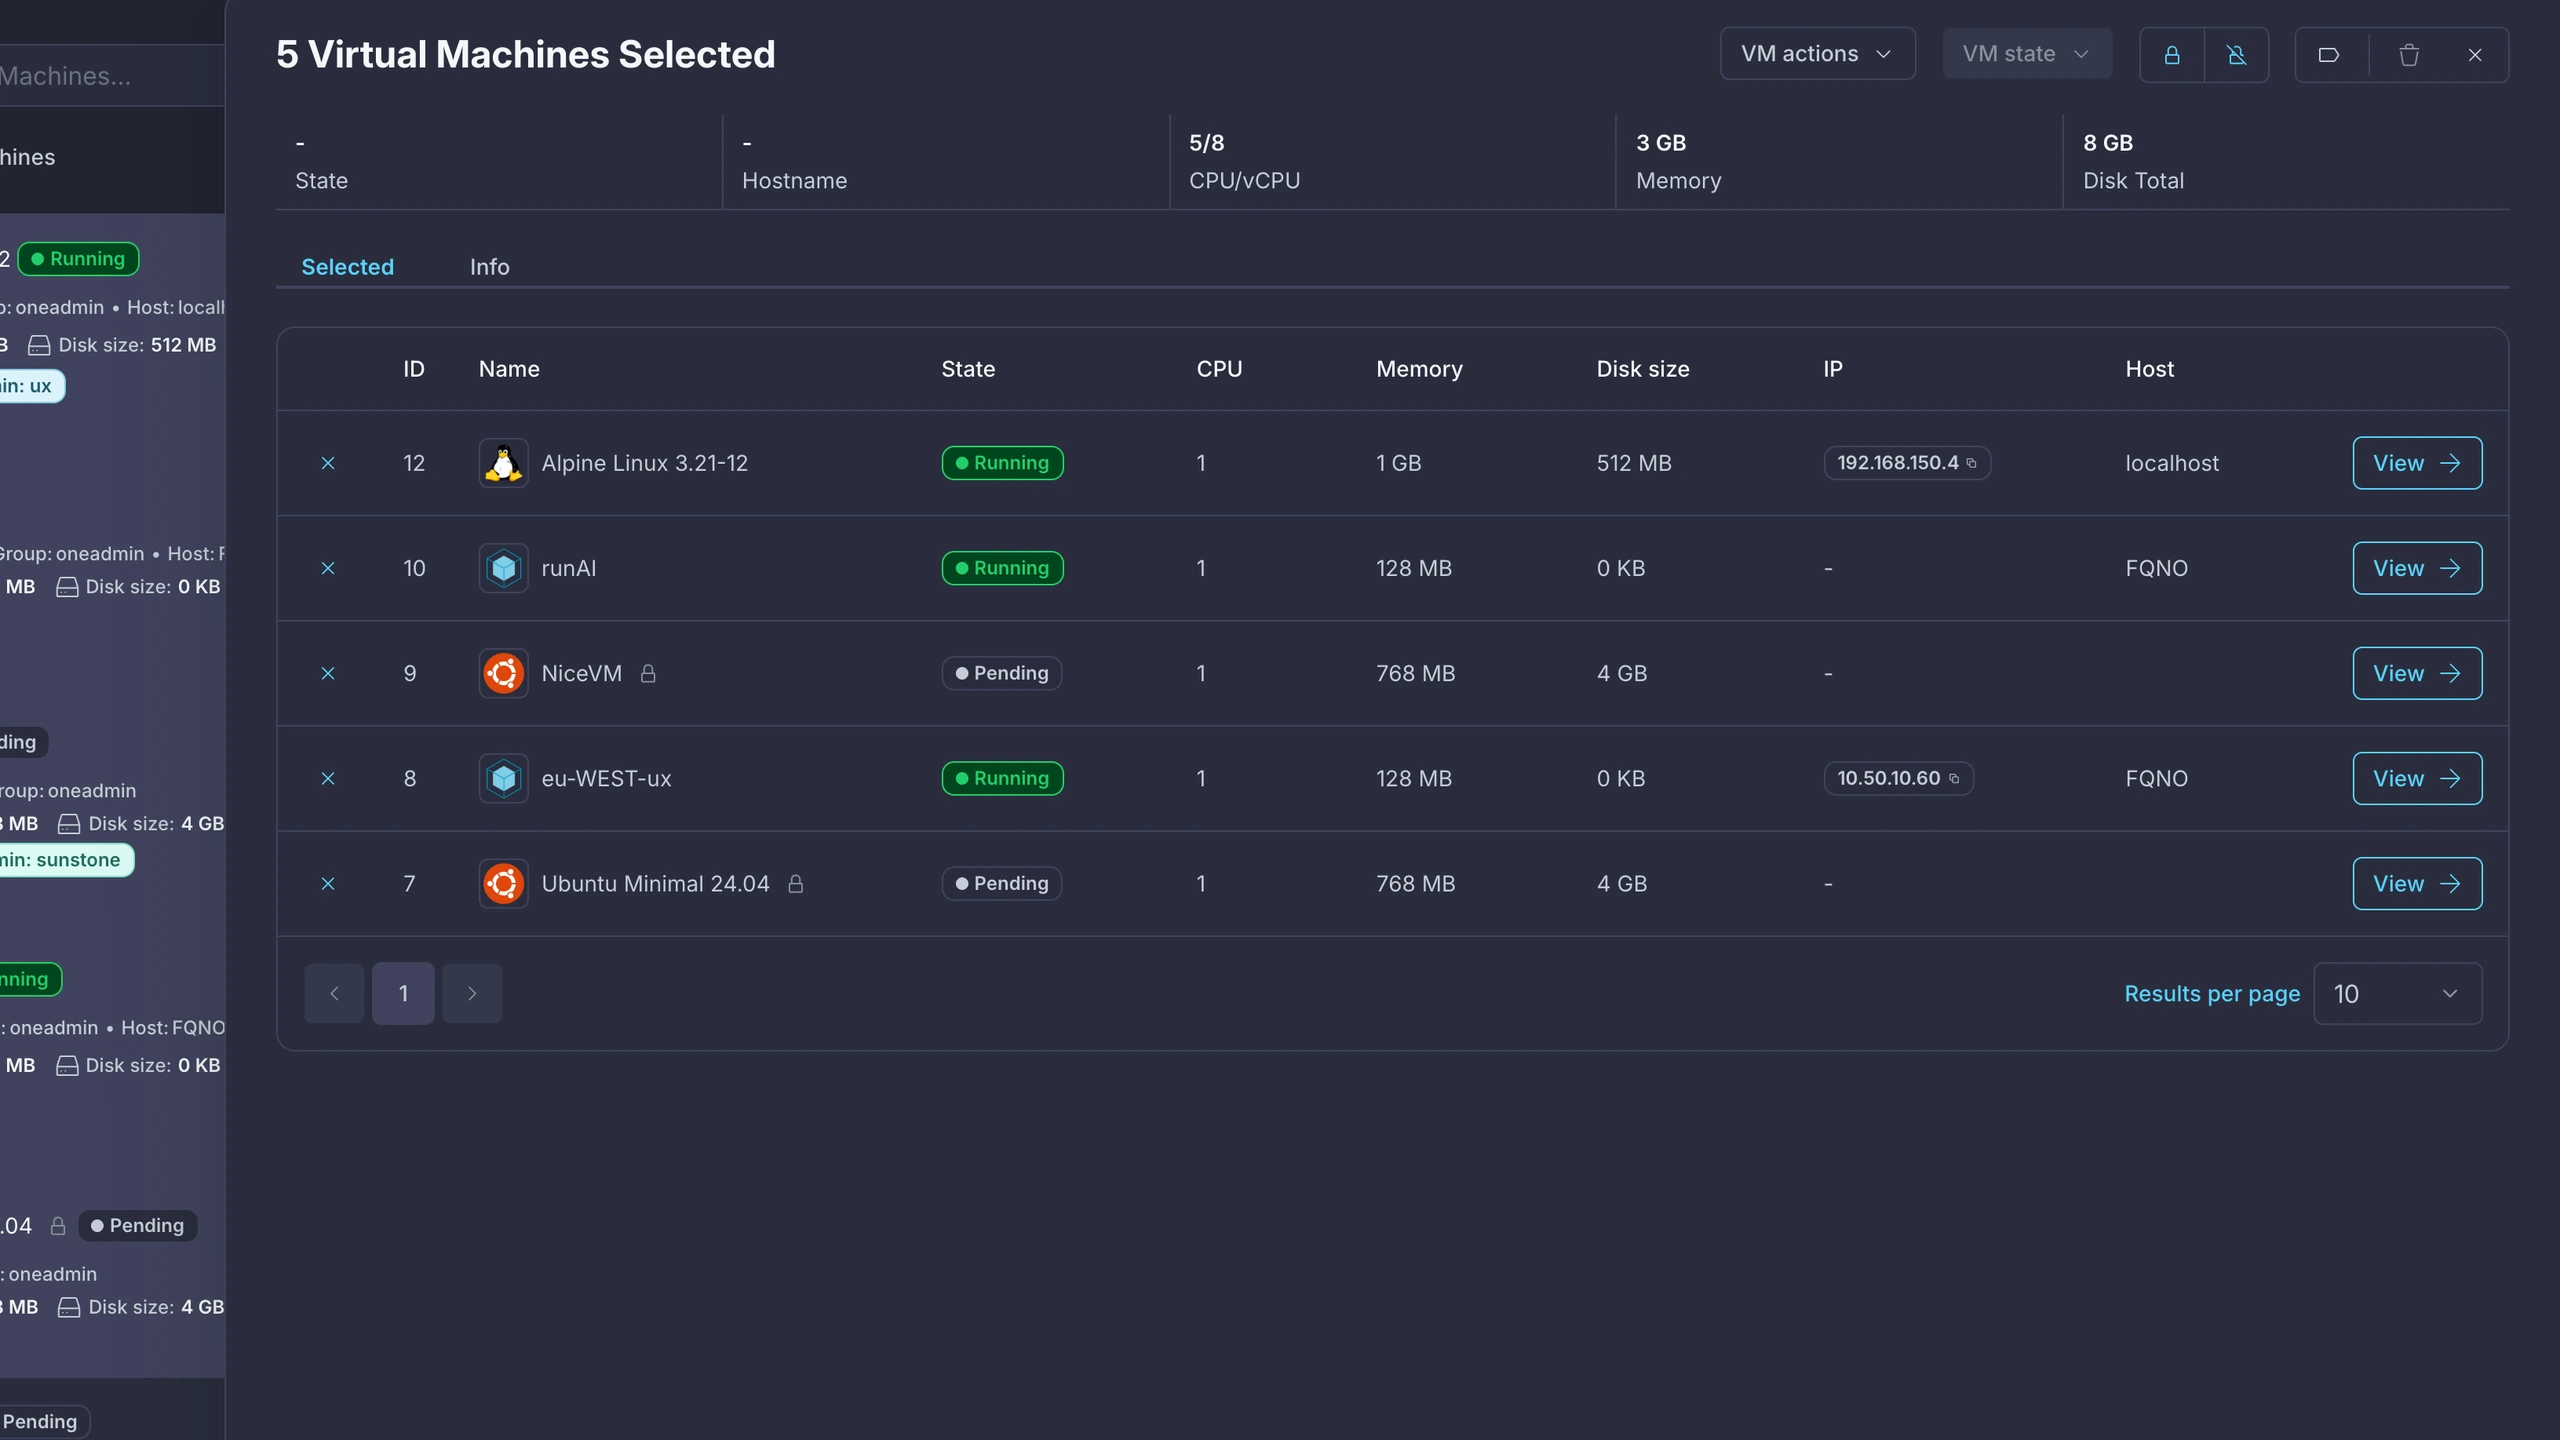Click Pending state badge for NiceVM
This screenshot has height=1440, width=2560.
(1002, 673)
